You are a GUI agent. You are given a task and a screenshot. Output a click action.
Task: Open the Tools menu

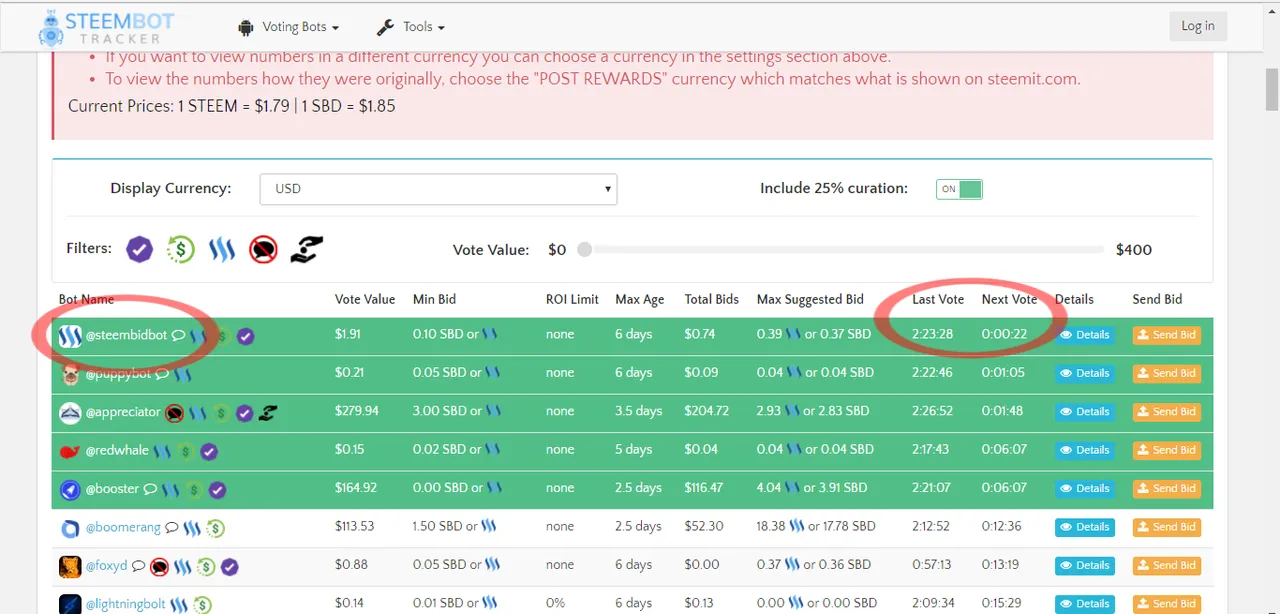coord(411,27)
